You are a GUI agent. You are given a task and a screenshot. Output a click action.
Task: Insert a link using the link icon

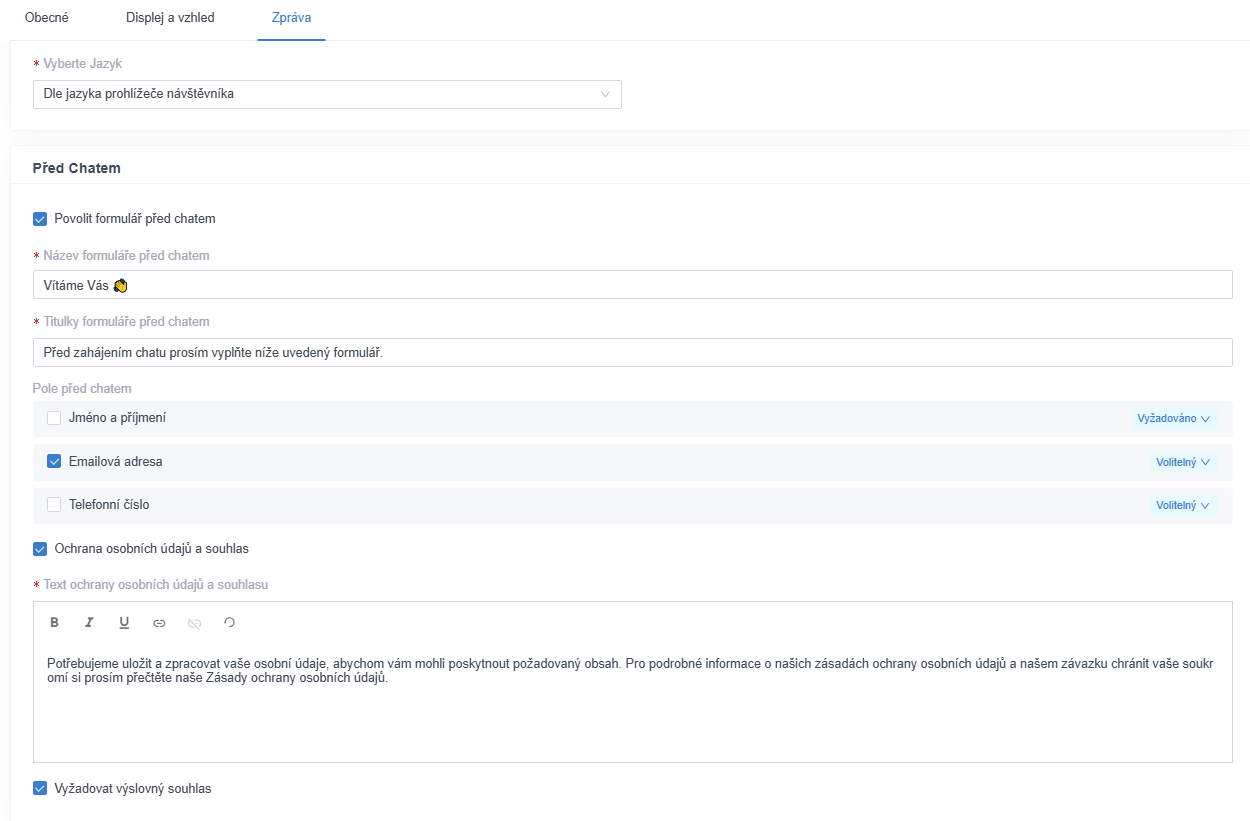(159, 623)
